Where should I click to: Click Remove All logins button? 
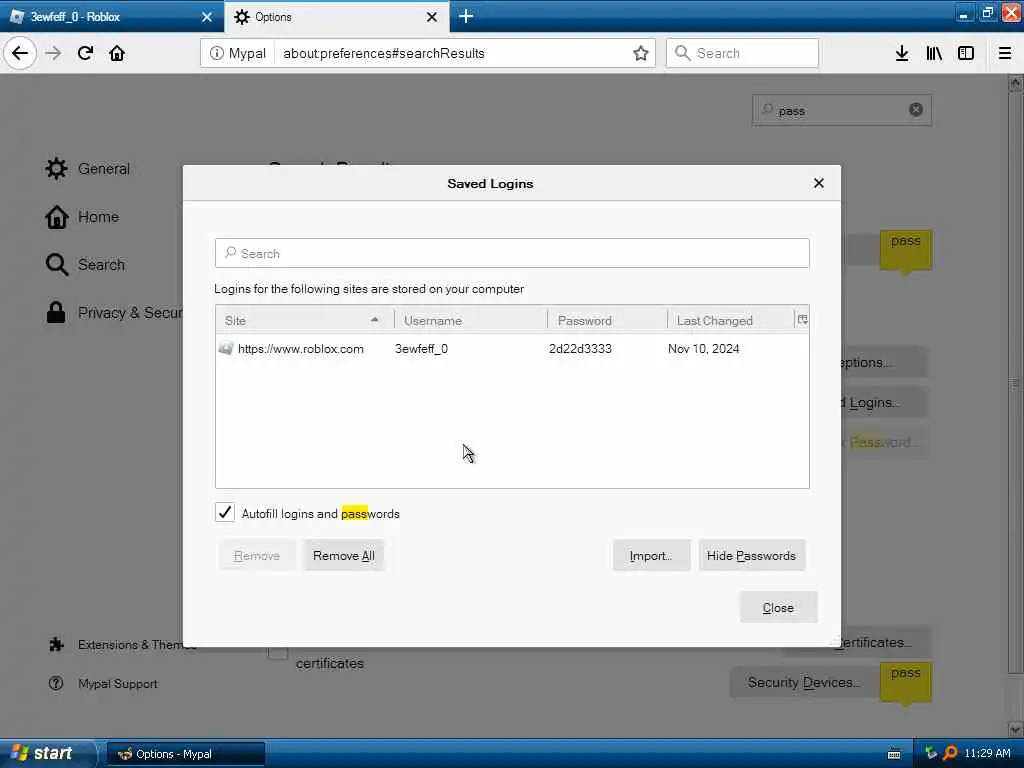(x=344, y=556)
